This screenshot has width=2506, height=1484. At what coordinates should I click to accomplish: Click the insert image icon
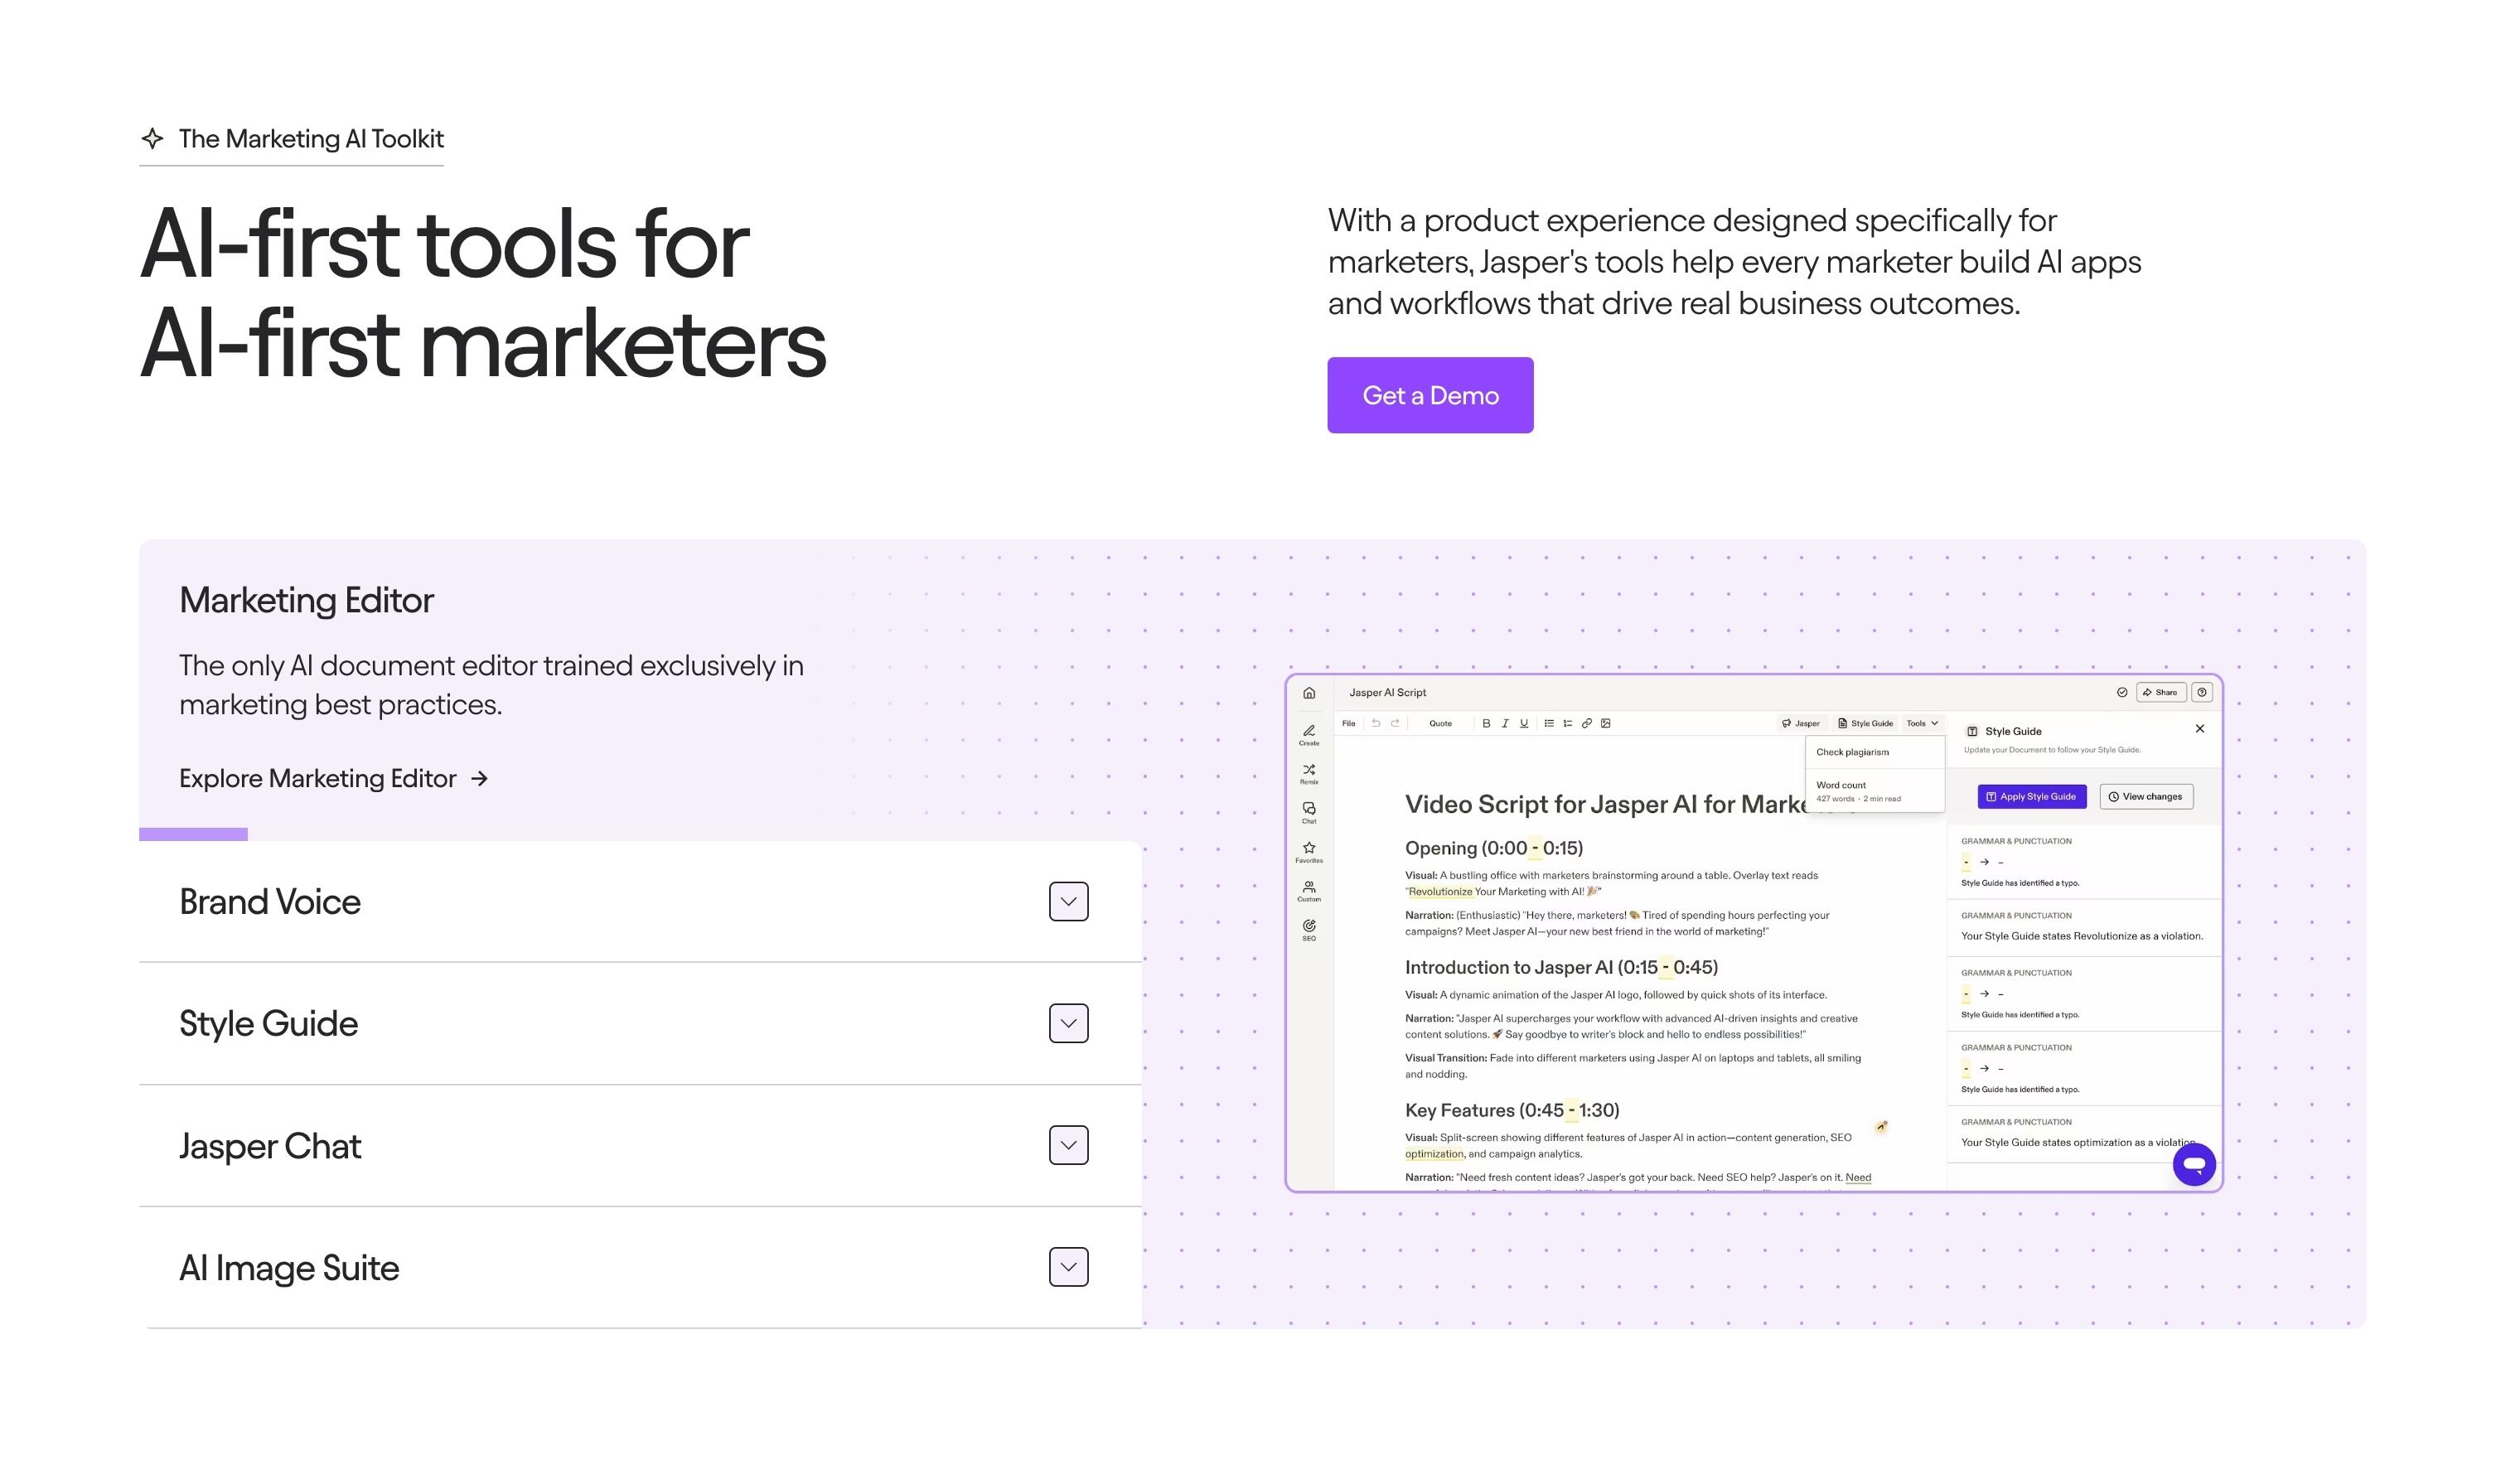1606,723
